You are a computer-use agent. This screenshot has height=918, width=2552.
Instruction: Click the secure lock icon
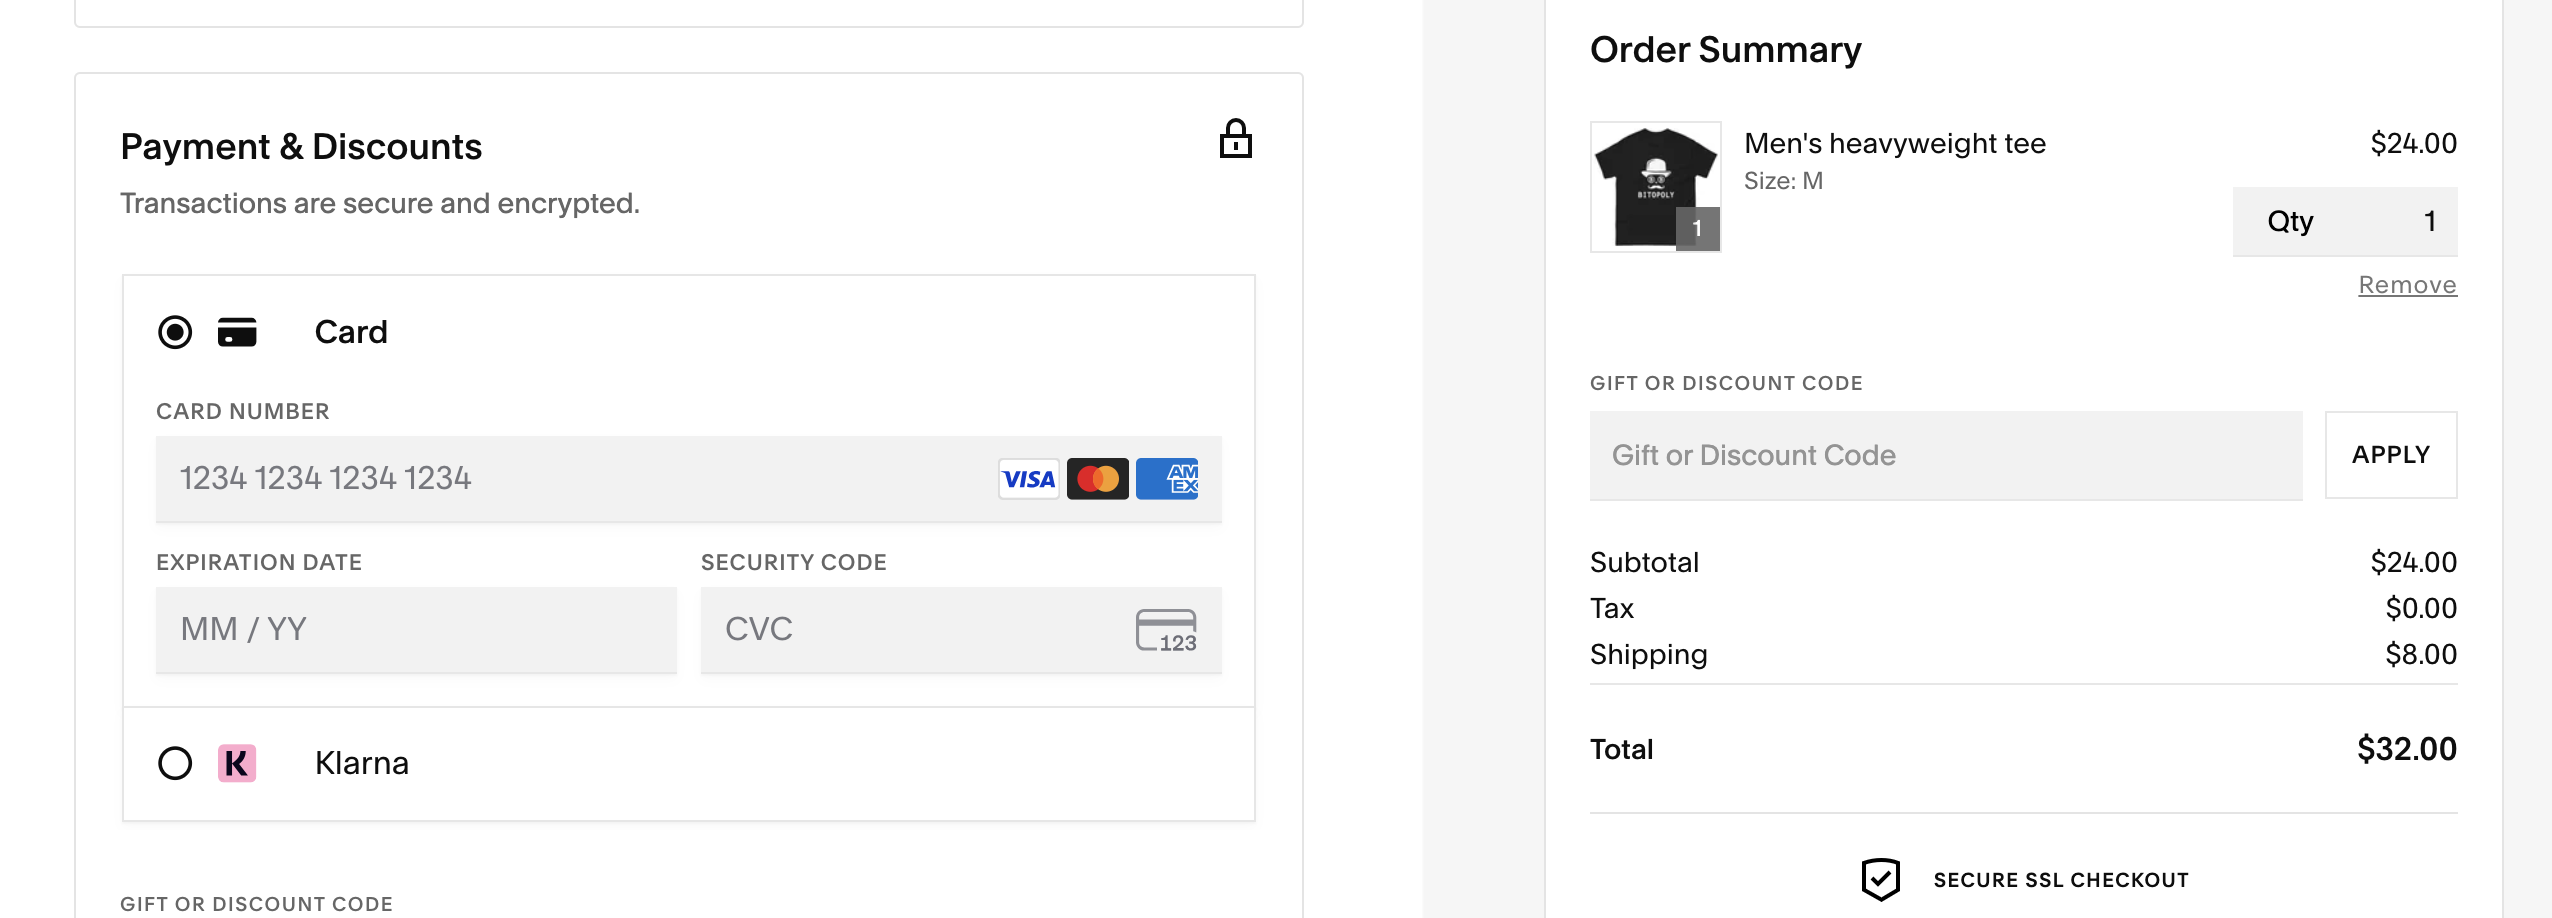(1235, 140)
